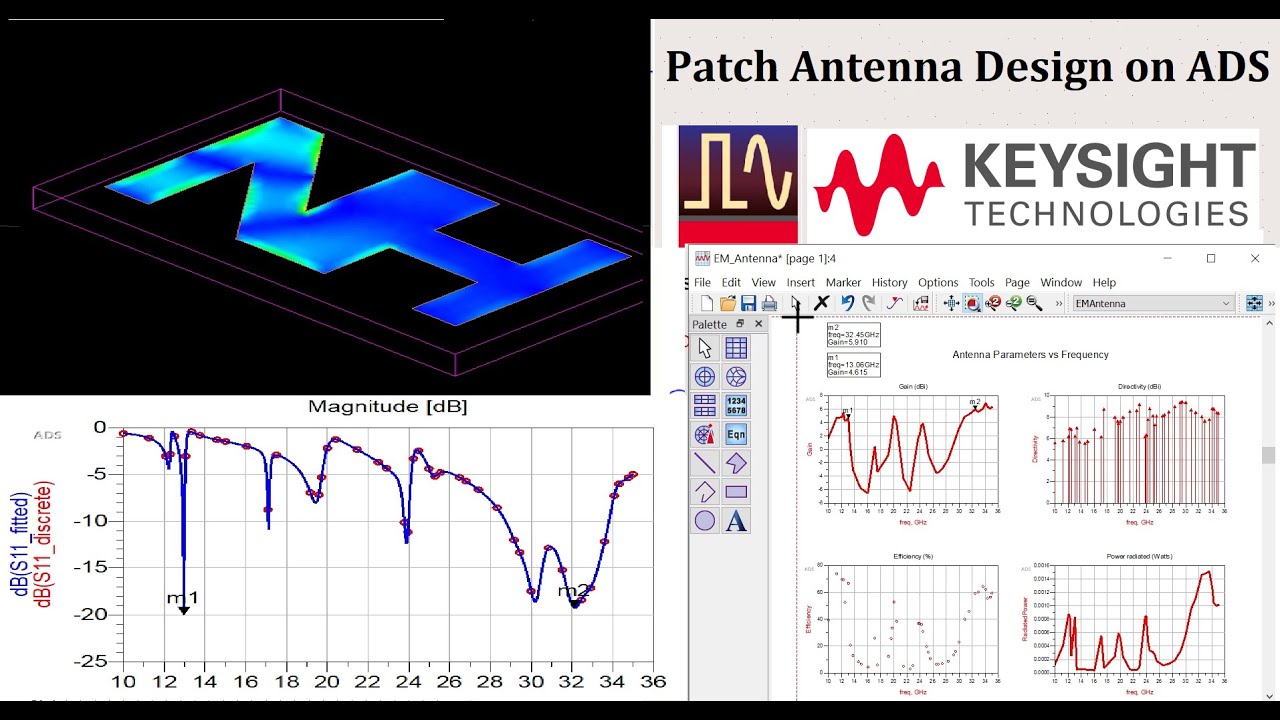Activate the Zoom Area icon
1280x720 pixels.
point(972,303)
